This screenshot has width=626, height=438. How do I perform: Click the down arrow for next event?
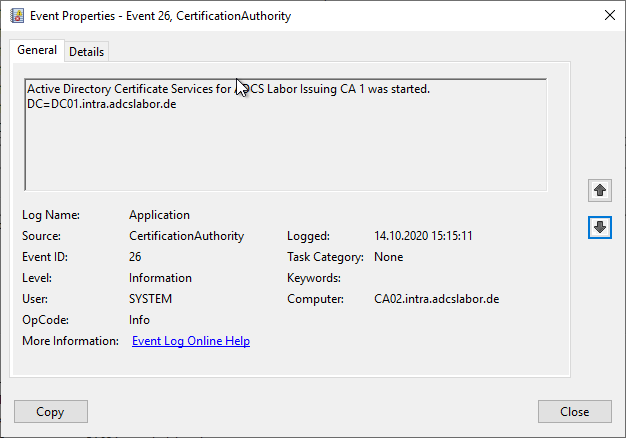pyautogui.click(x=600, y=227)
